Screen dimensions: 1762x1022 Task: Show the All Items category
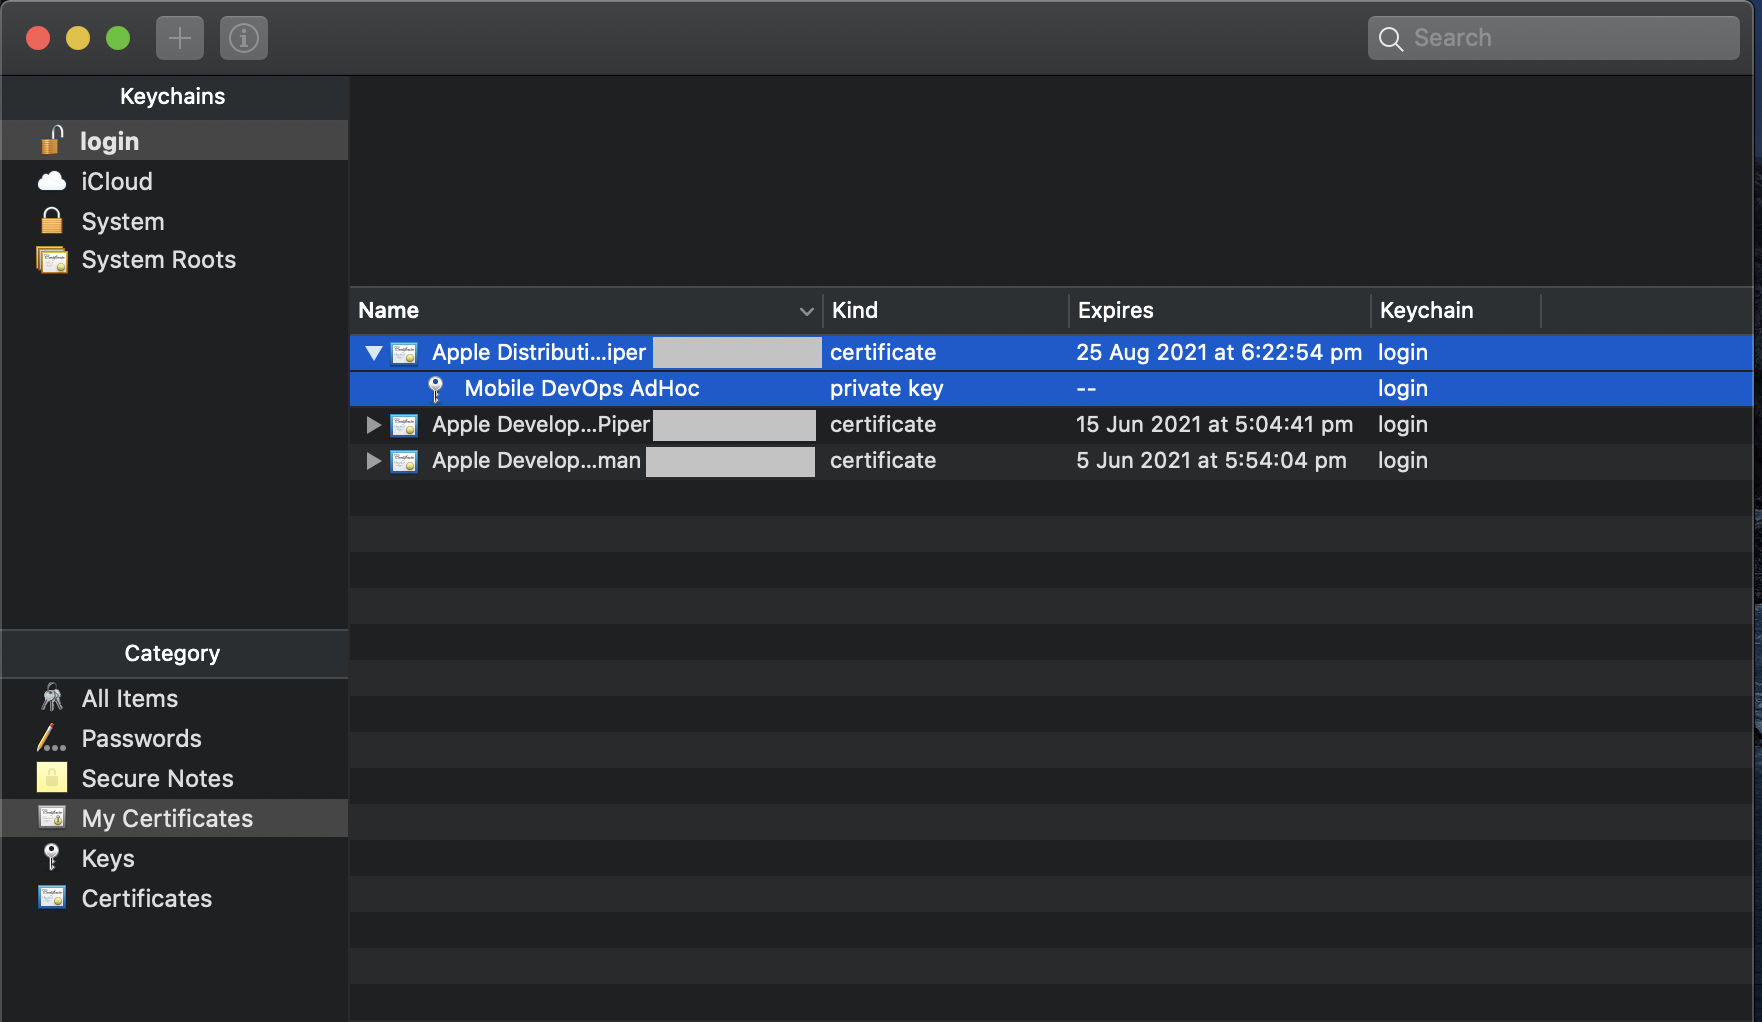(x=175, y=698)
